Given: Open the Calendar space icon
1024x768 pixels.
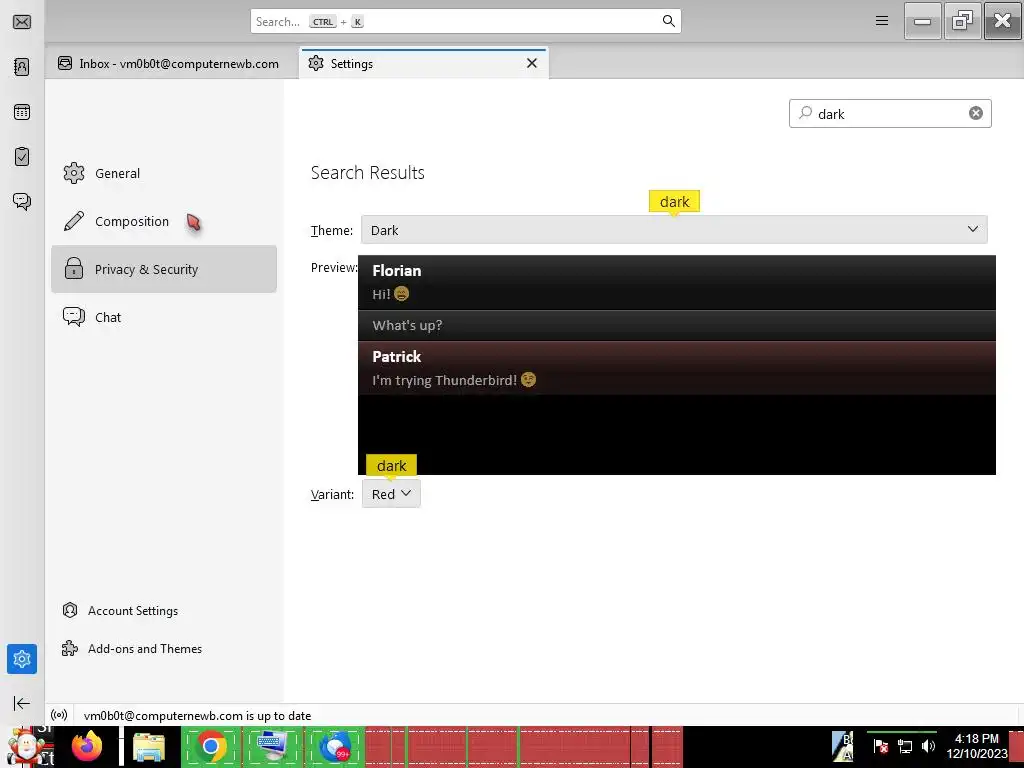Looking at the screenshot, I should [22, 112].
